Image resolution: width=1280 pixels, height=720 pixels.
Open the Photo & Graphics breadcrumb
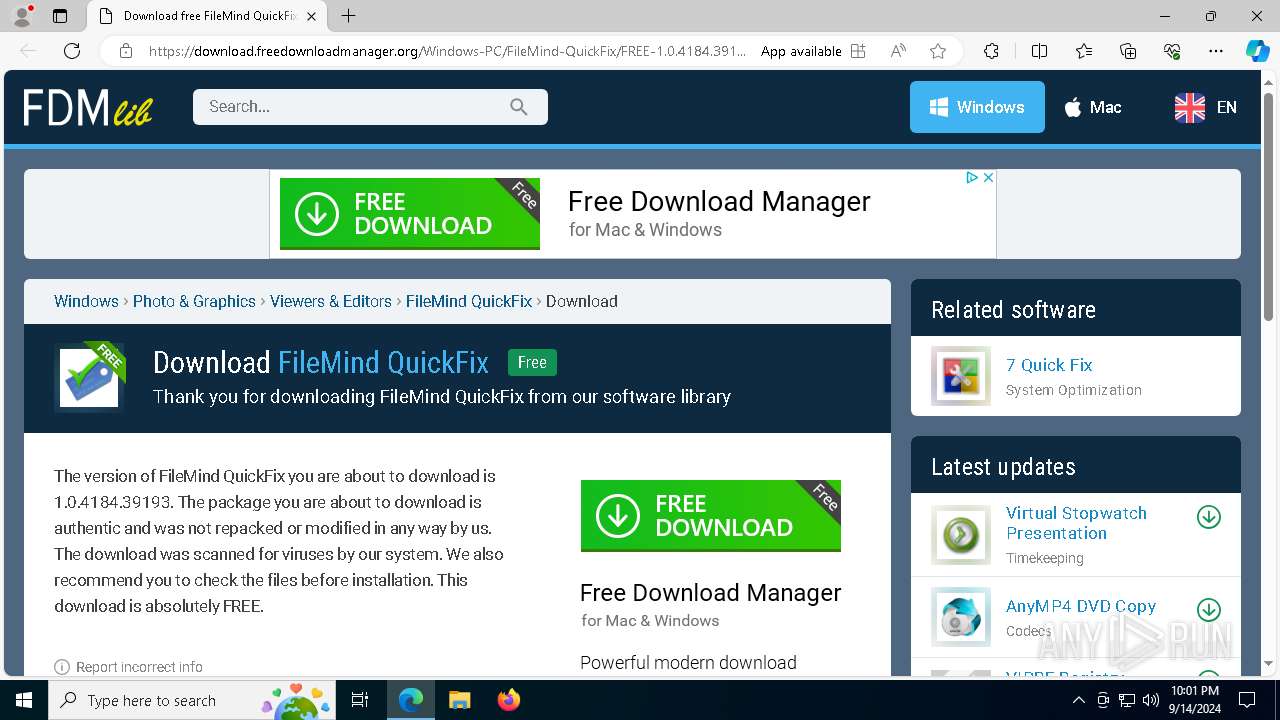[194, 301]
